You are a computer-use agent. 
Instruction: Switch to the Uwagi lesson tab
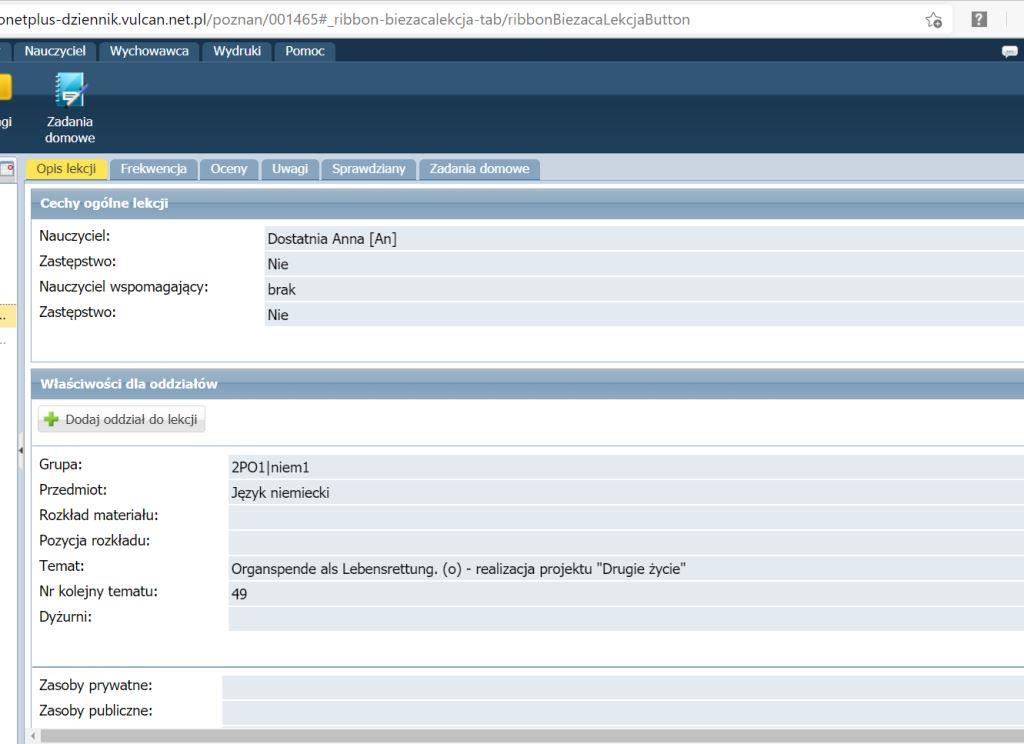pyautogui.click(x=290, y=169)
